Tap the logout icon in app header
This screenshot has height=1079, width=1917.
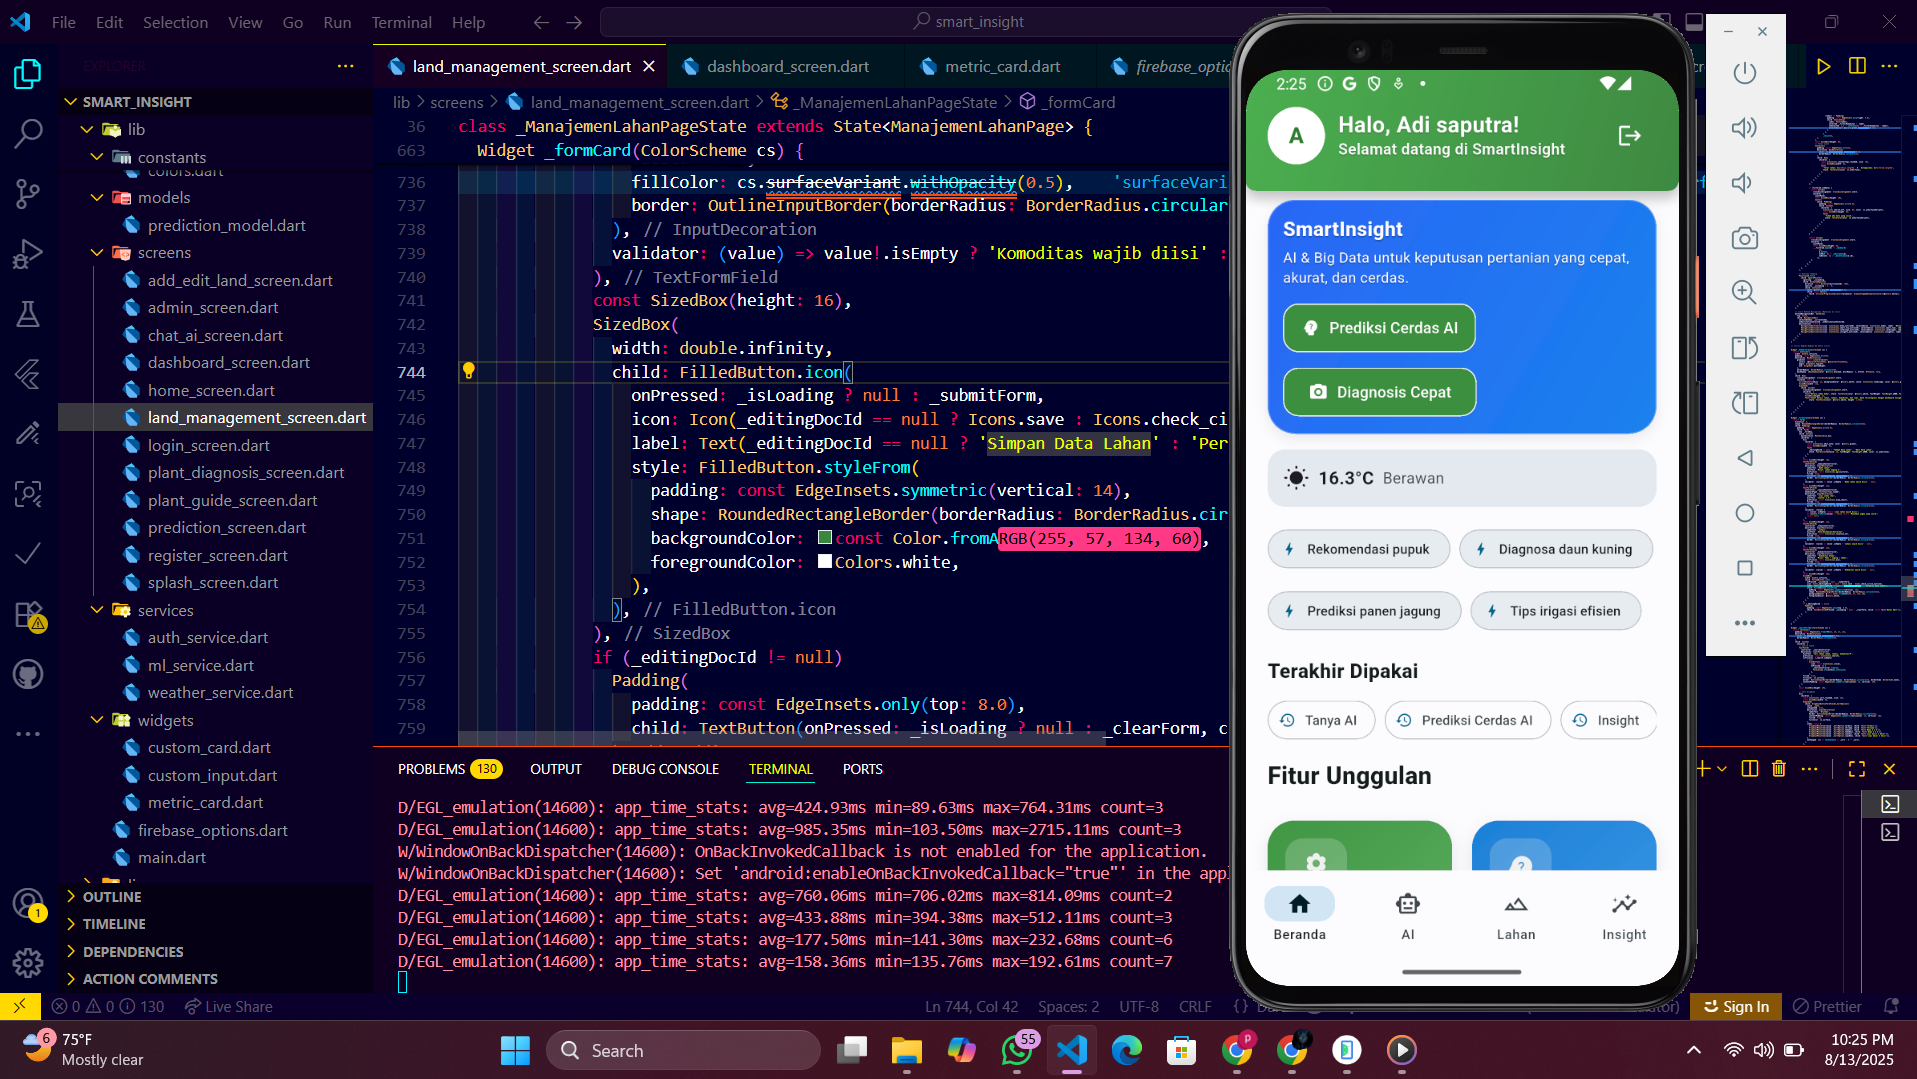tap(1629, 136)
